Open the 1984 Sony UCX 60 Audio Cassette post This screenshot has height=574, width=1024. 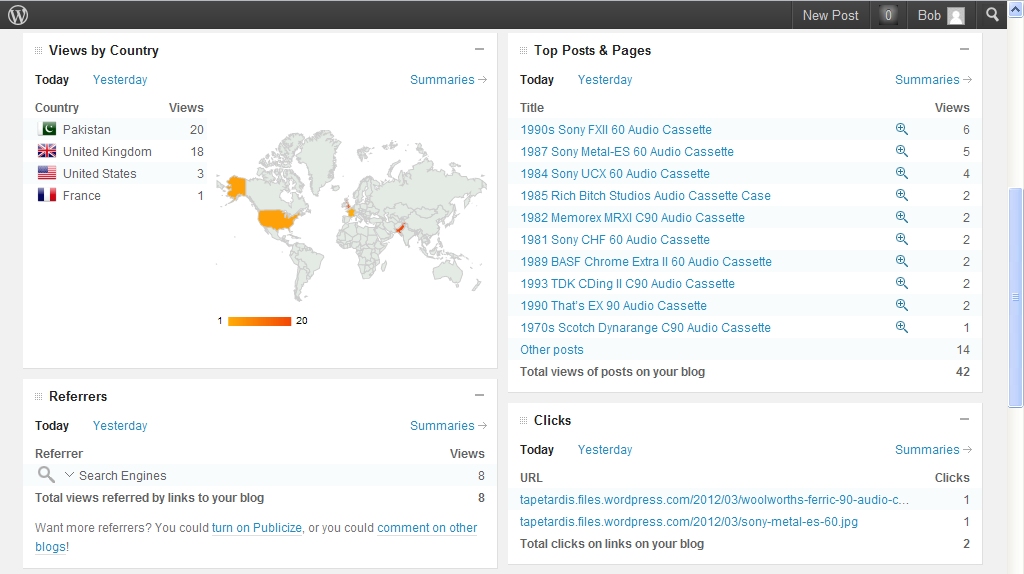point(615,174)
